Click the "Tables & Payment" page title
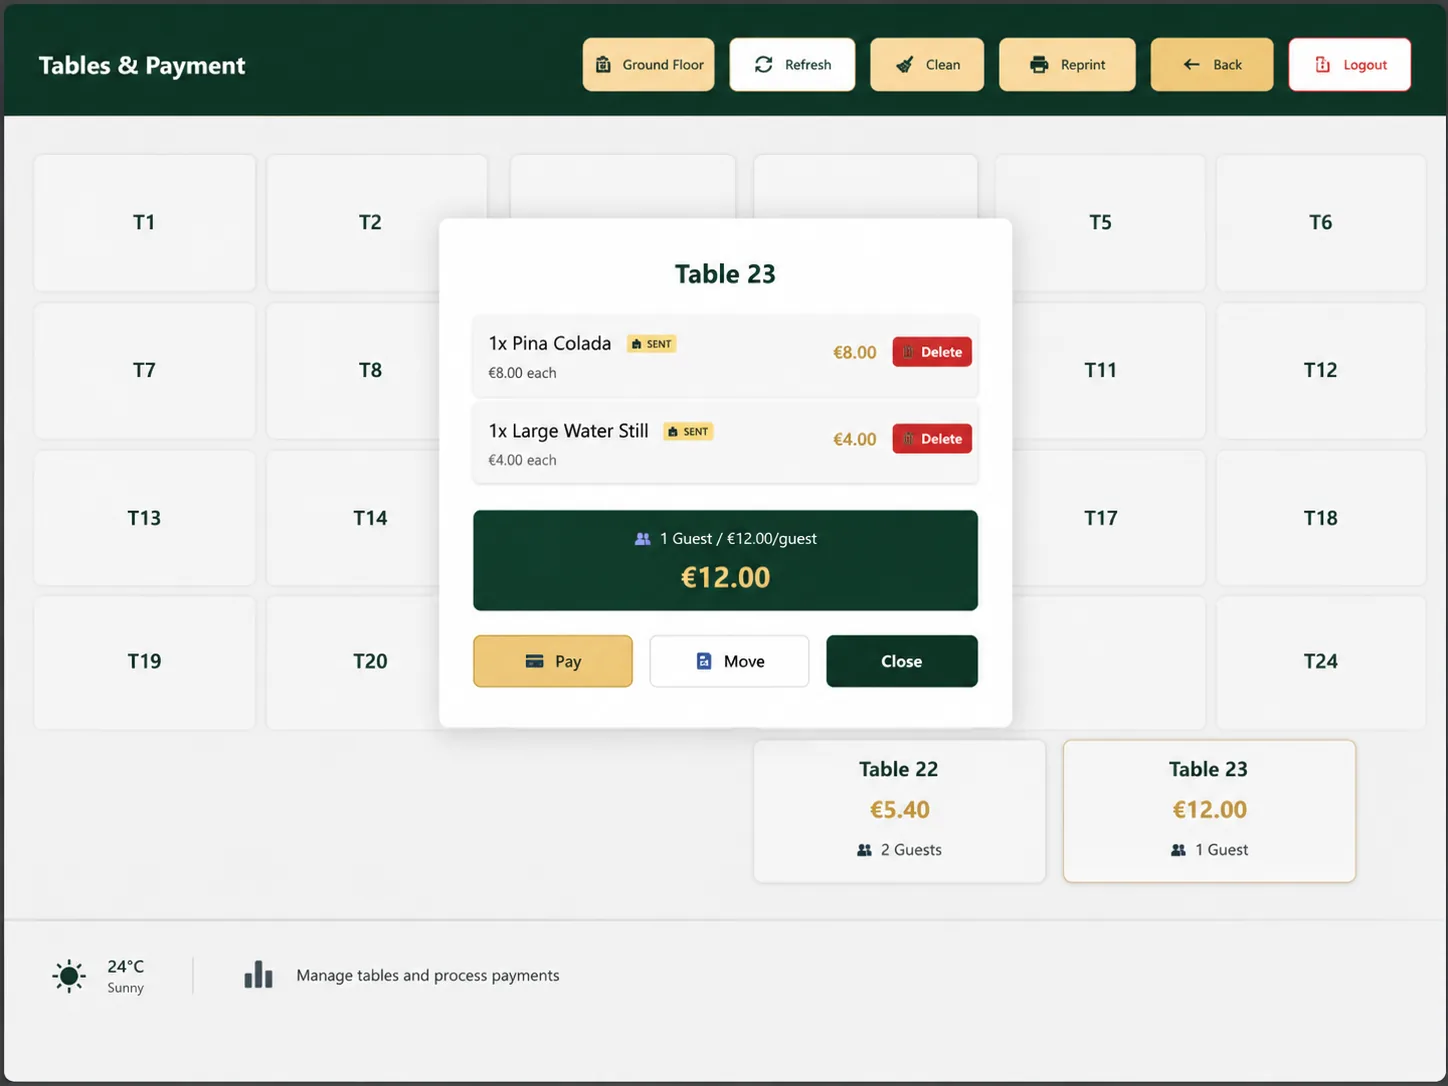The width and height of the screenshot is (1448, 1086). 142,65
